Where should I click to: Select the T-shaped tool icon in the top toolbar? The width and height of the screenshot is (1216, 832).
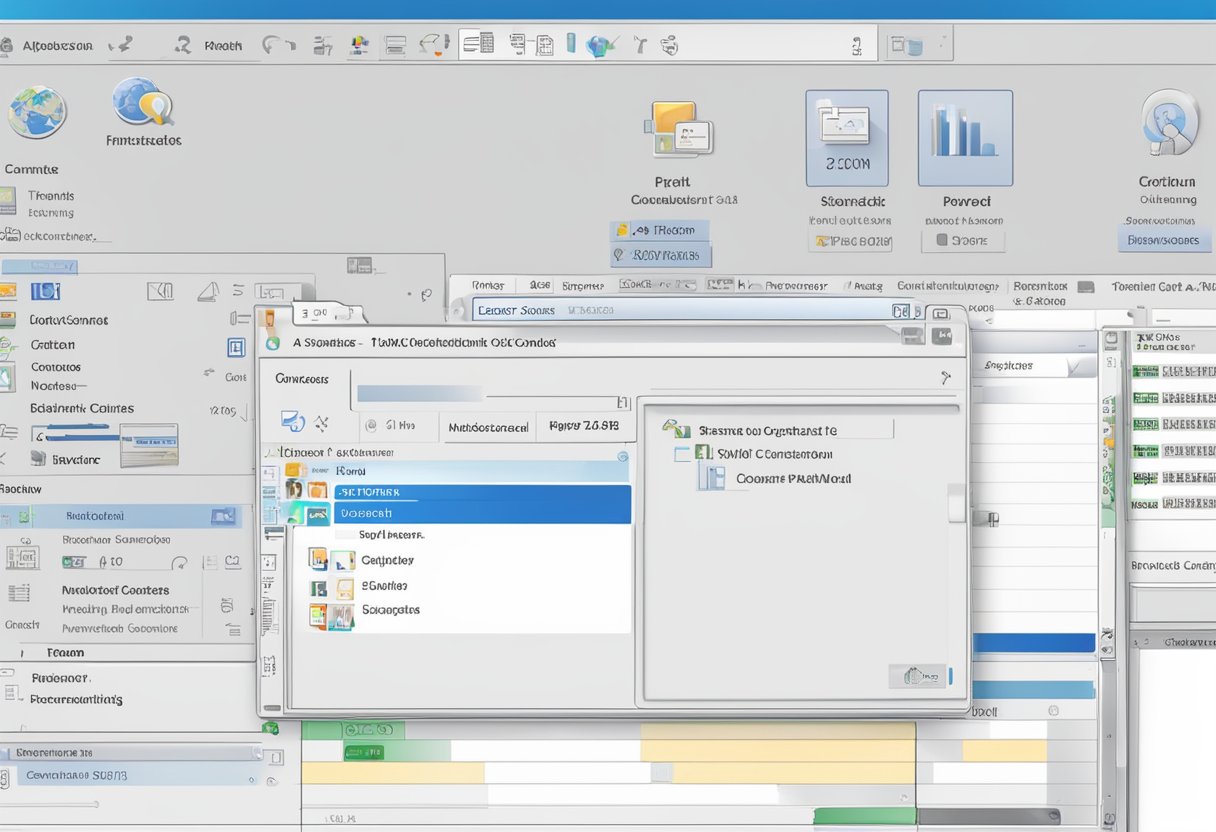point(640,45)
